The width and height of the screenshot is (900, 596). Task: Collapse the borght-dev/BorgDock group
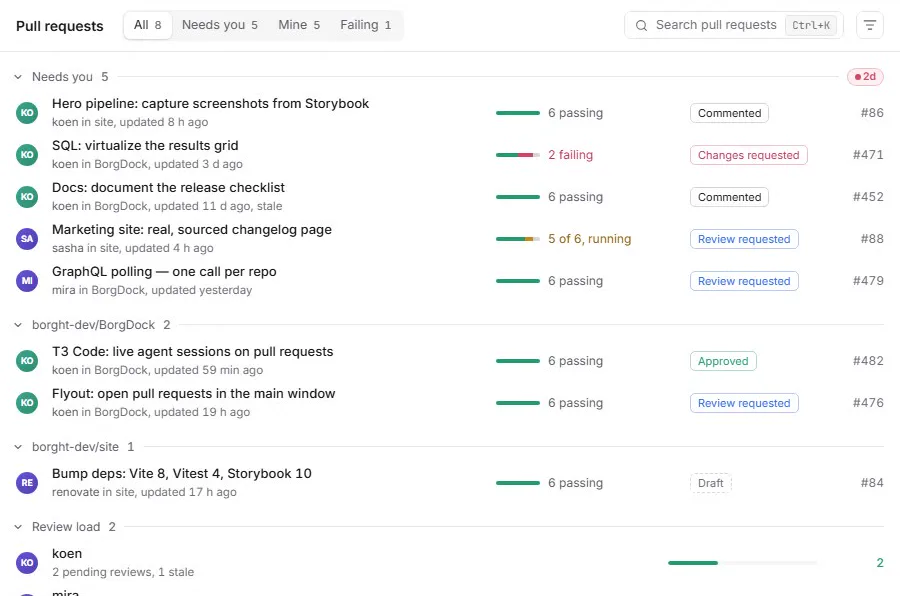point(18,325)
